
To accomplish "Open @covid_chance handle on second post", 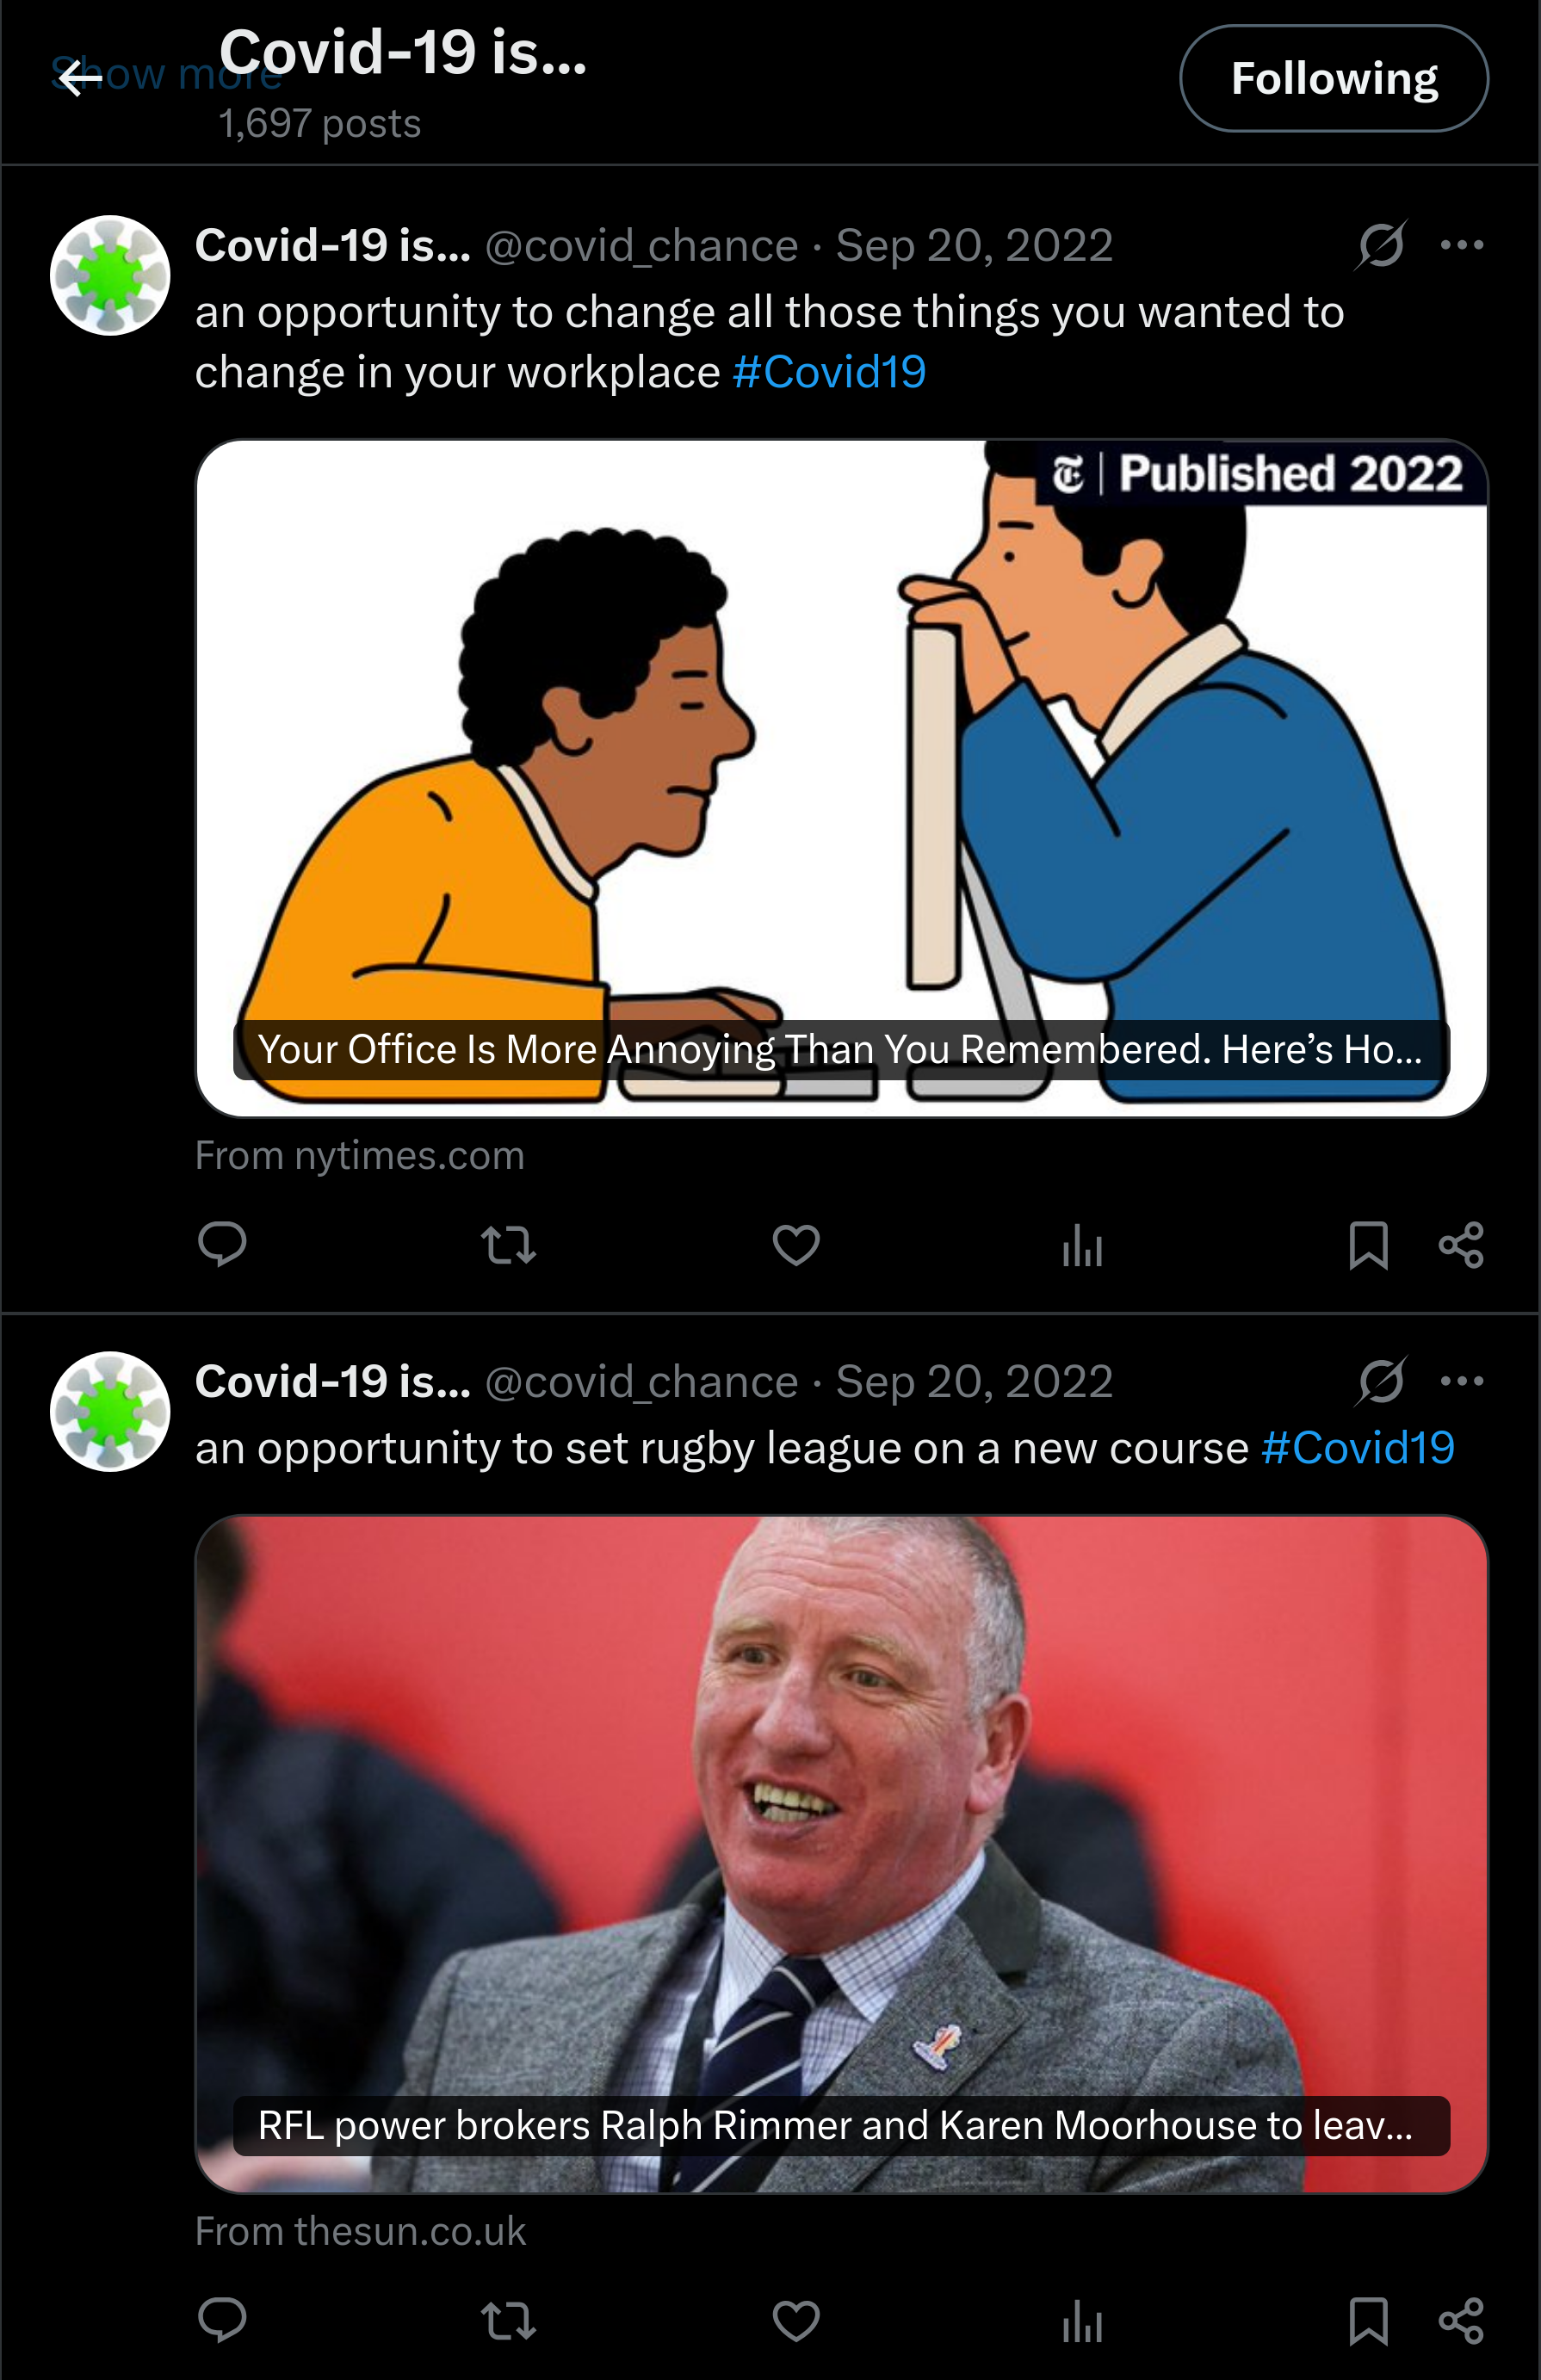I will click(x=641, y=1382).
